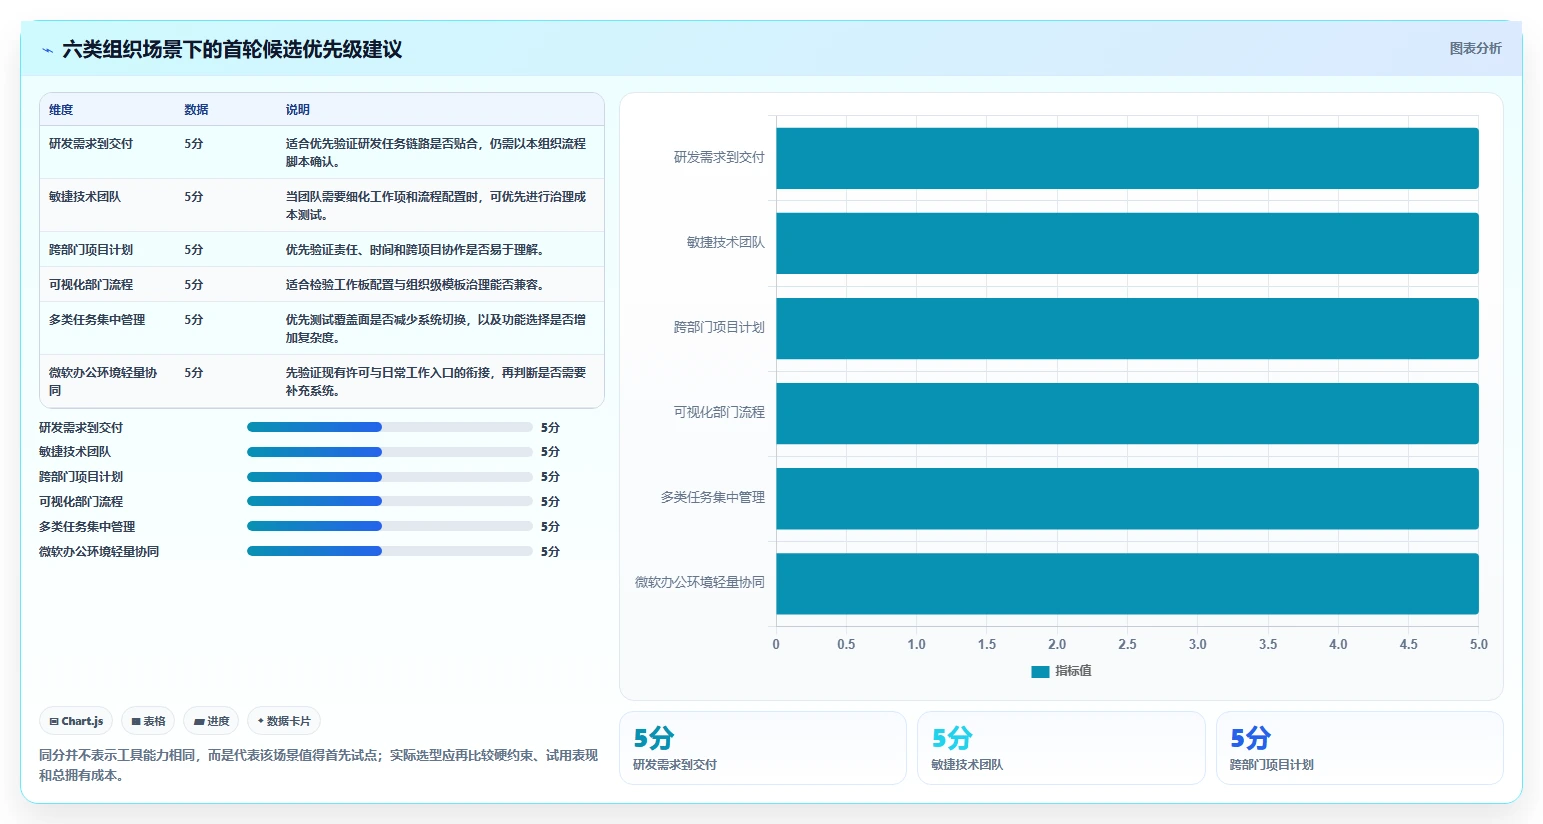Click the 数据 column header
This screenshot has height=824, width=1543.
coord(196,110)
